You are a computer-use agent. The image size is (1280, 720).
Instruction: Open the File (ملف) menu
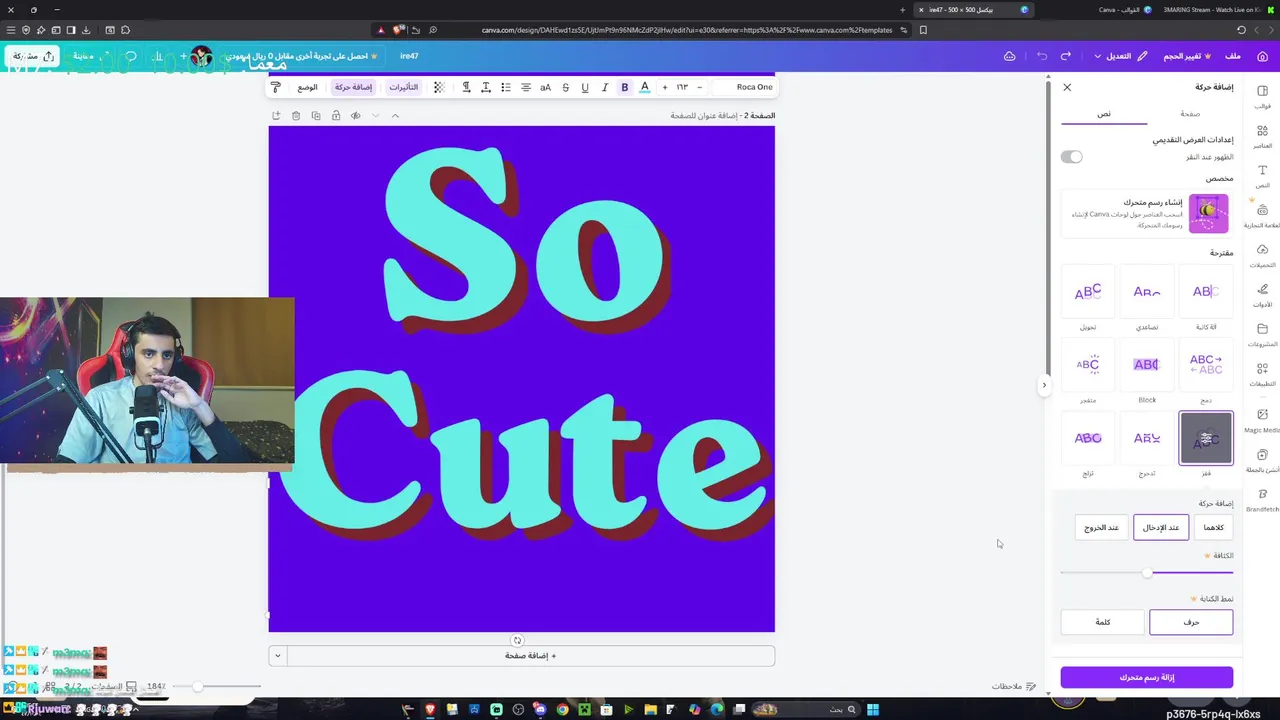1233,56
